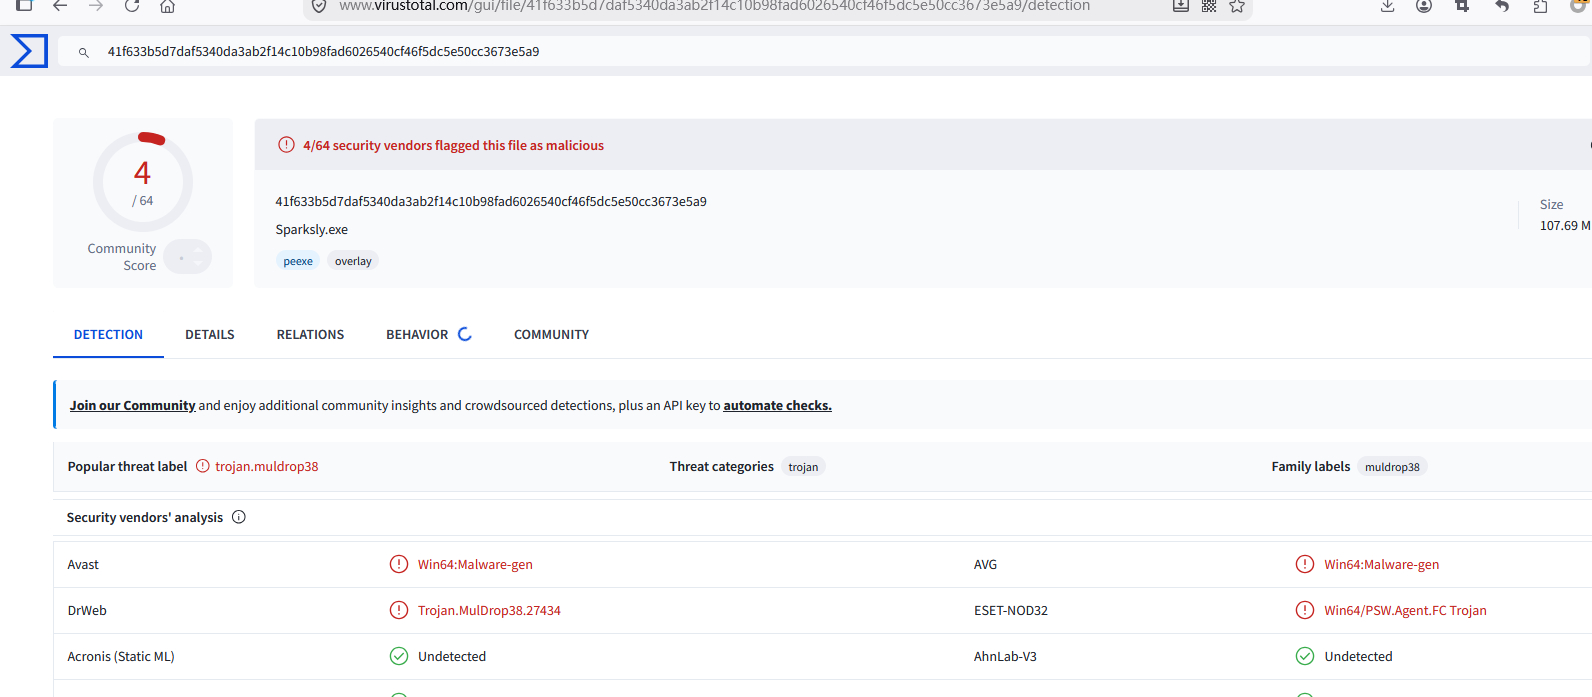Click the Community Score indicator
Image resolution: width=1592 pixels, height=697 pixels.
[188, 257]
